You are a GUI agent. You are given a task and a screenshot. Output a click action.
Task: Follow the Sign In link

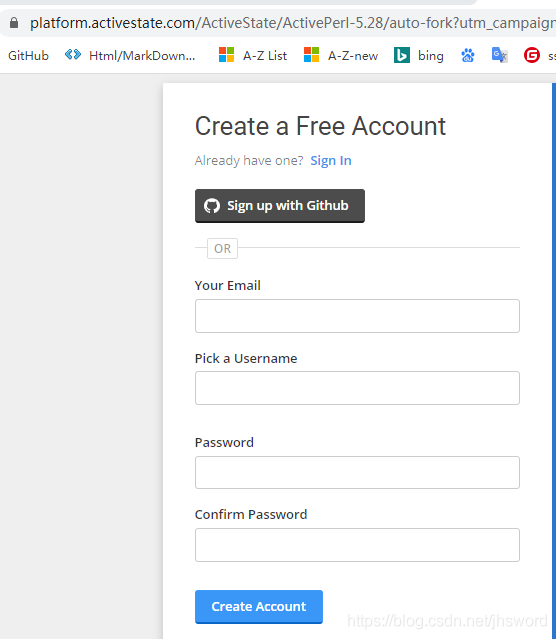pyautogui.click(x=331, y=161)
